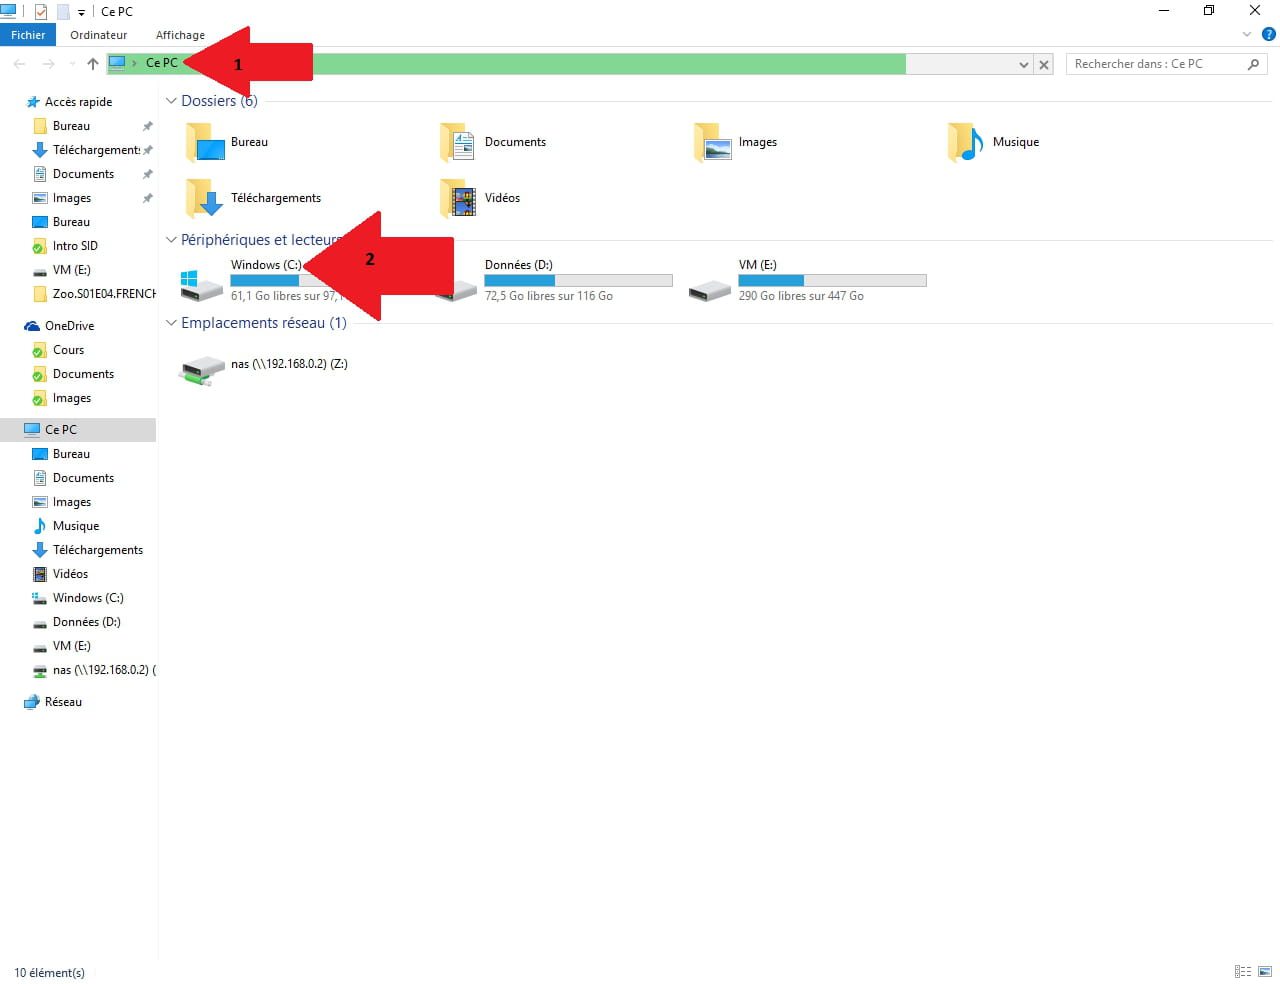The image size is (1280, 984).
Task: Expand the ribbon with the chevron
Action: click(1247, 34)
